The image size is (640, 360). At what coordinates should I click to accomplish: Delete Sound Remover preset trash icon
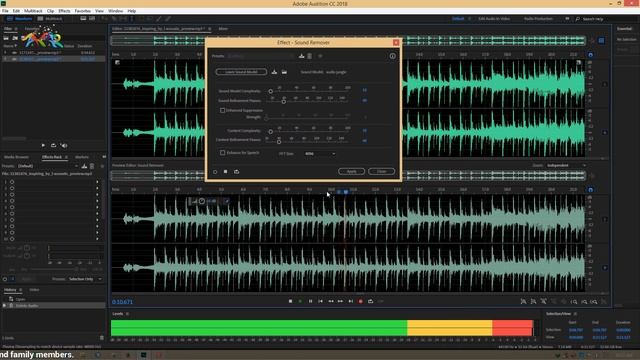tap(309, 56)
